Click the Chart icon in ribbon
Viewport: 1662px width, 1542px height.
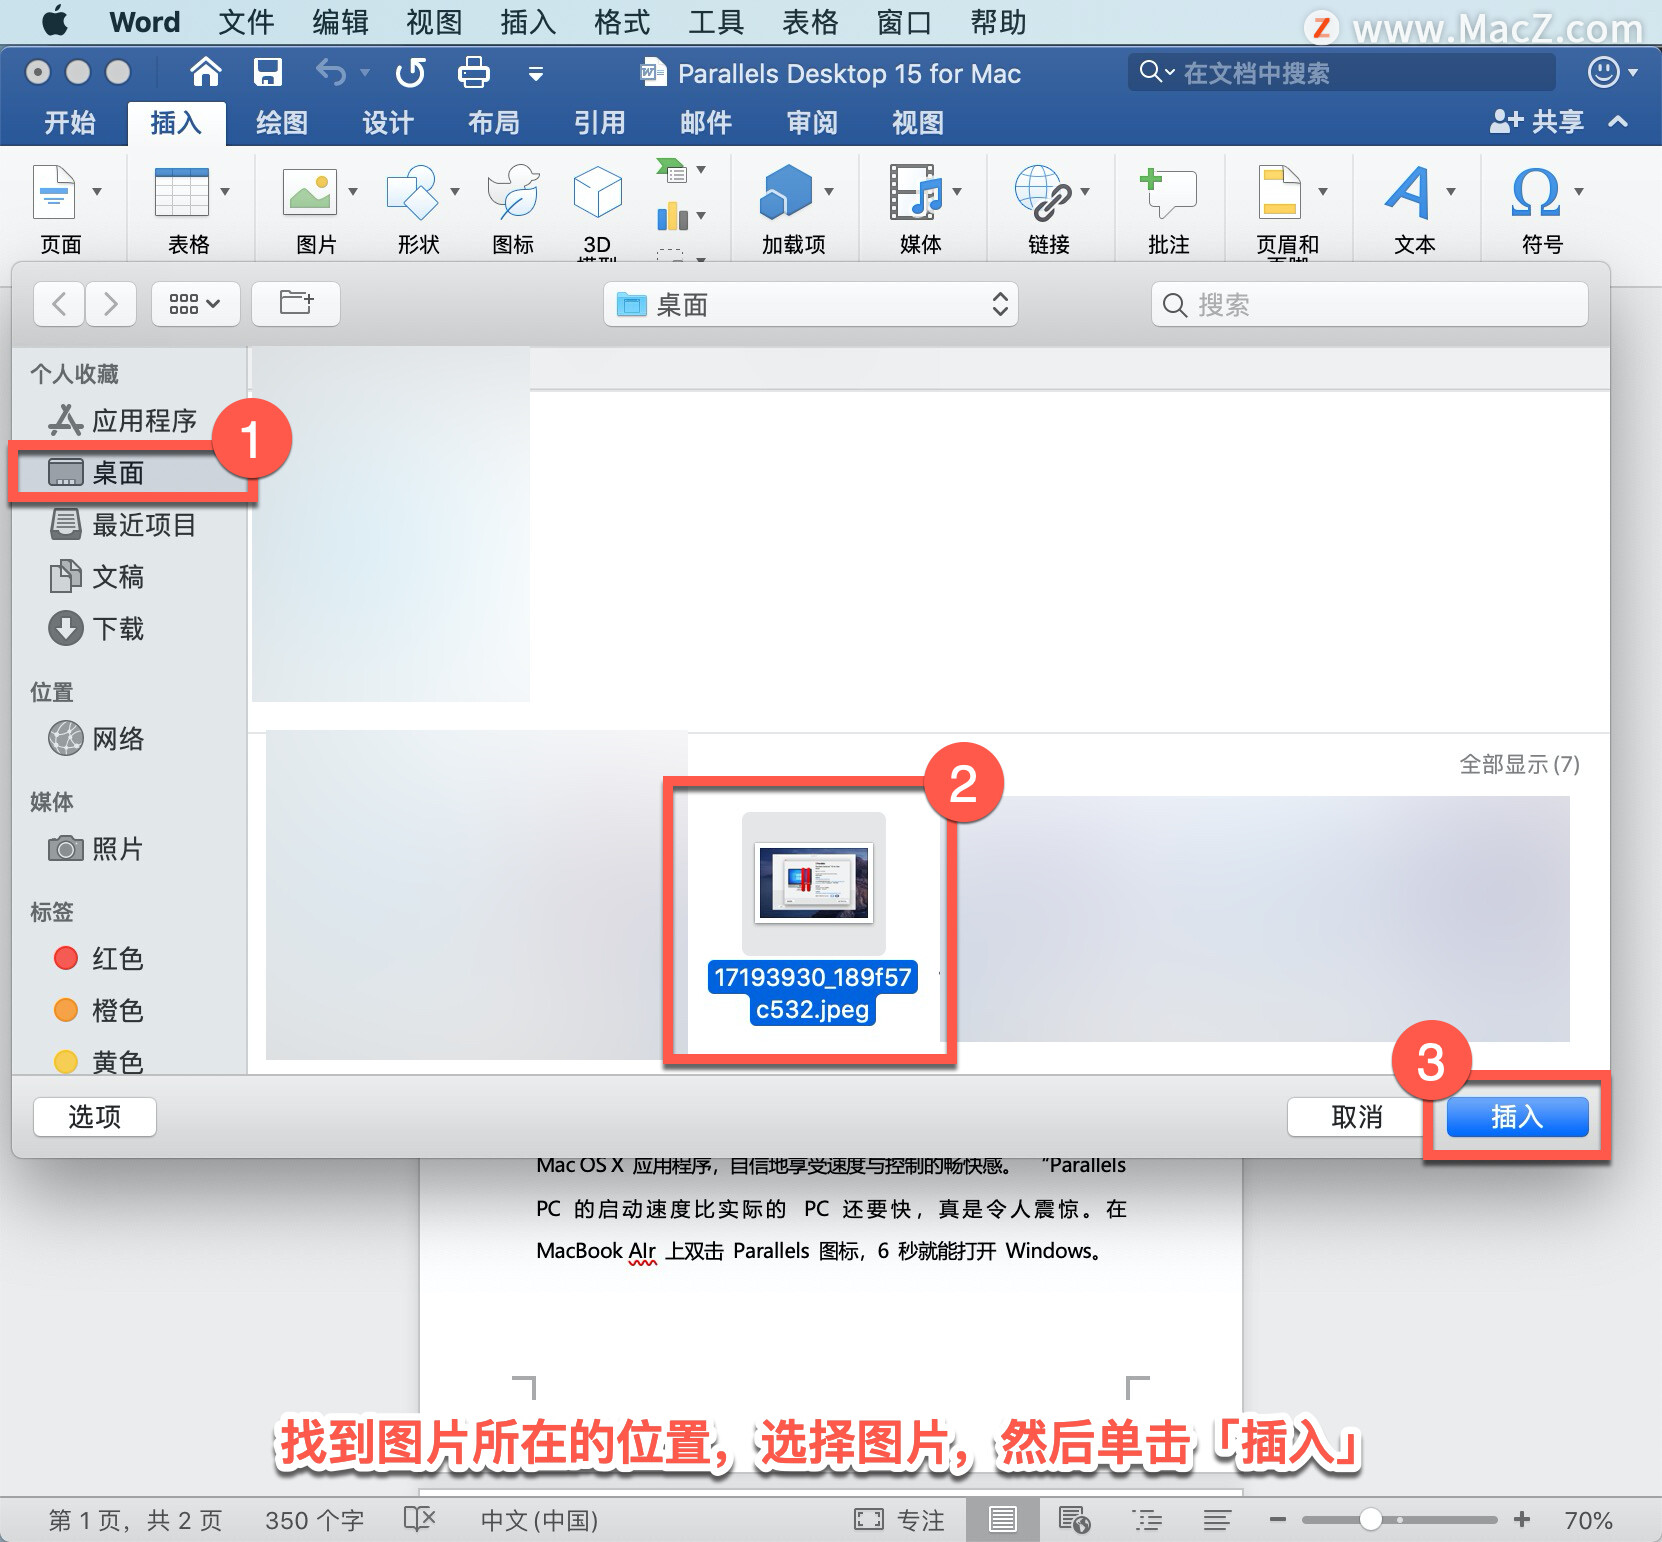pos(672,215)
